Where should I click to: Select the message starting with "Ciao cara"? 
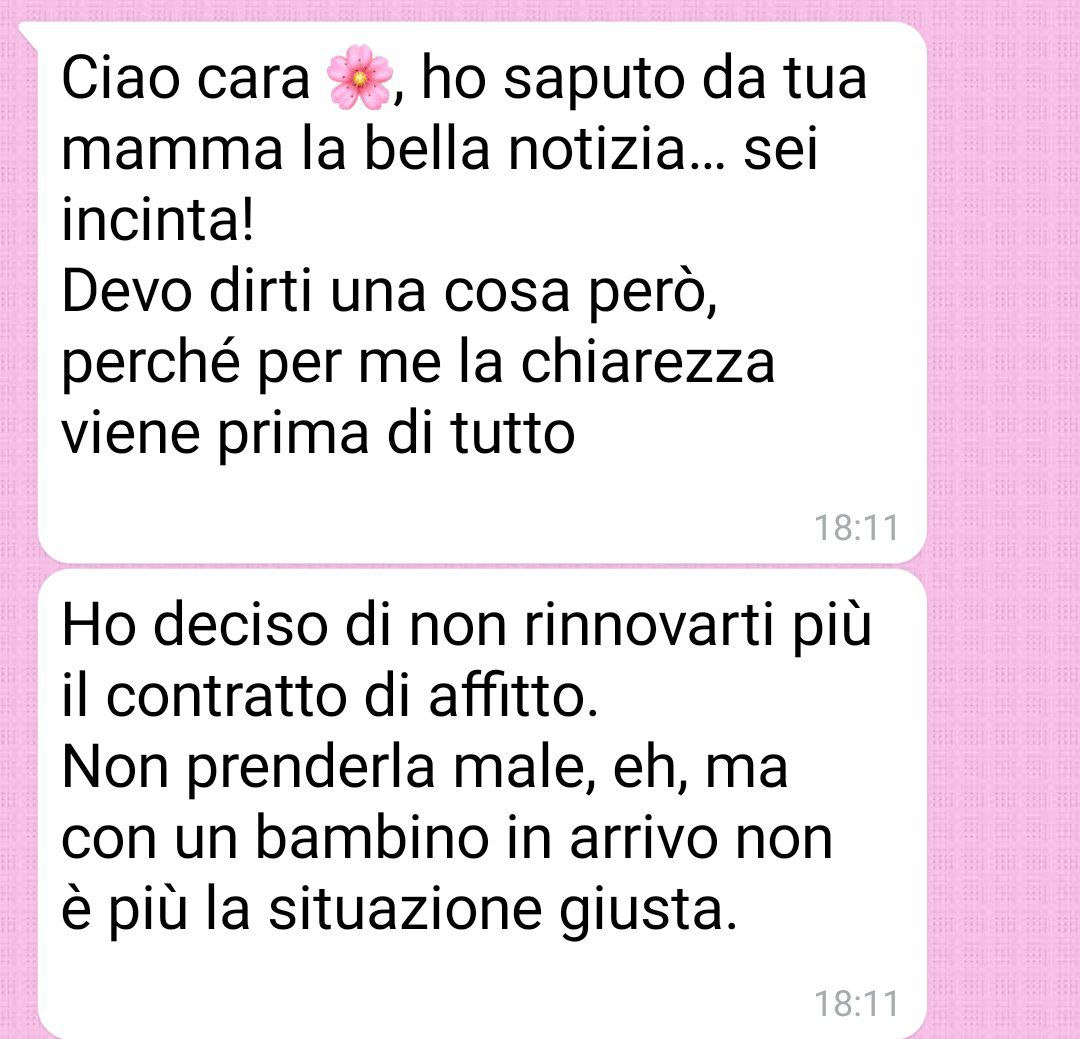[x=482, y=292]
